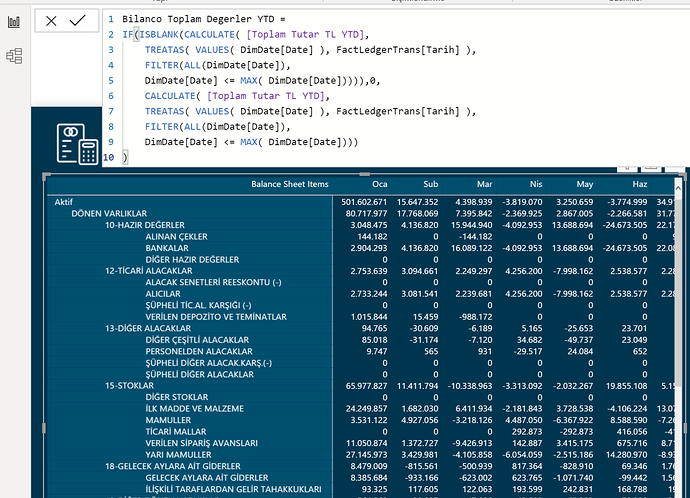Select the 'ŞÜPHELİ DİĞER ALACAK.KARŞ.(-)' row
Viewport: 690px width, 498px height.
tap(209, 363)
